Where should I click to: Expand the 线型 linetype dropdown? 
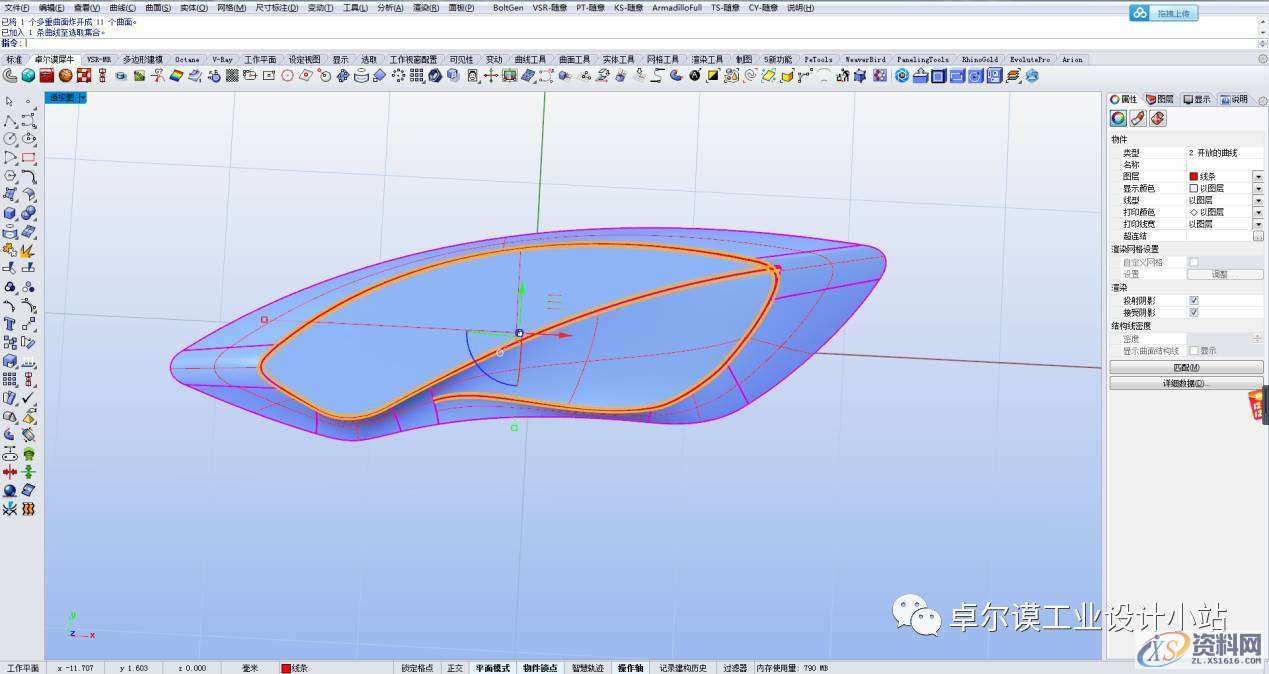pos(1258,200)
